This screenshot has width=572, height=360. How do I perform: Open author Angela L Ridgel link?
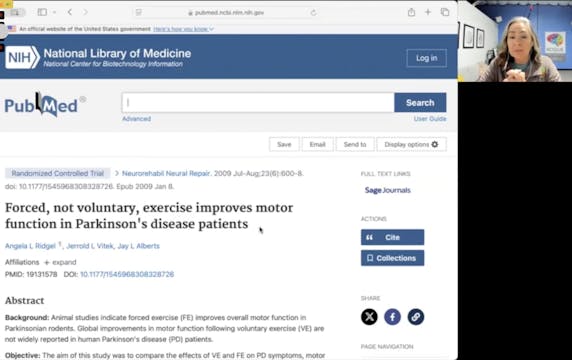30,246
